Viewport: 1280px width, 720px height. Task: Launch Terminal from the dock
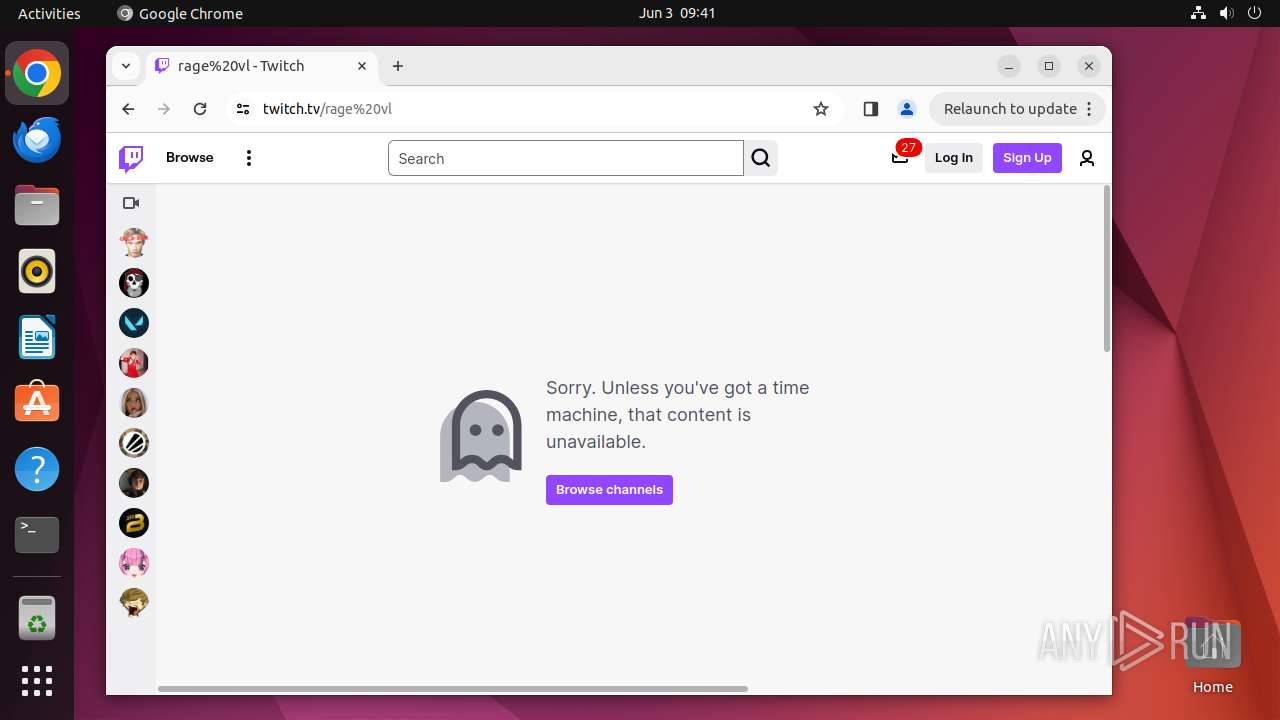click(37, 534)
